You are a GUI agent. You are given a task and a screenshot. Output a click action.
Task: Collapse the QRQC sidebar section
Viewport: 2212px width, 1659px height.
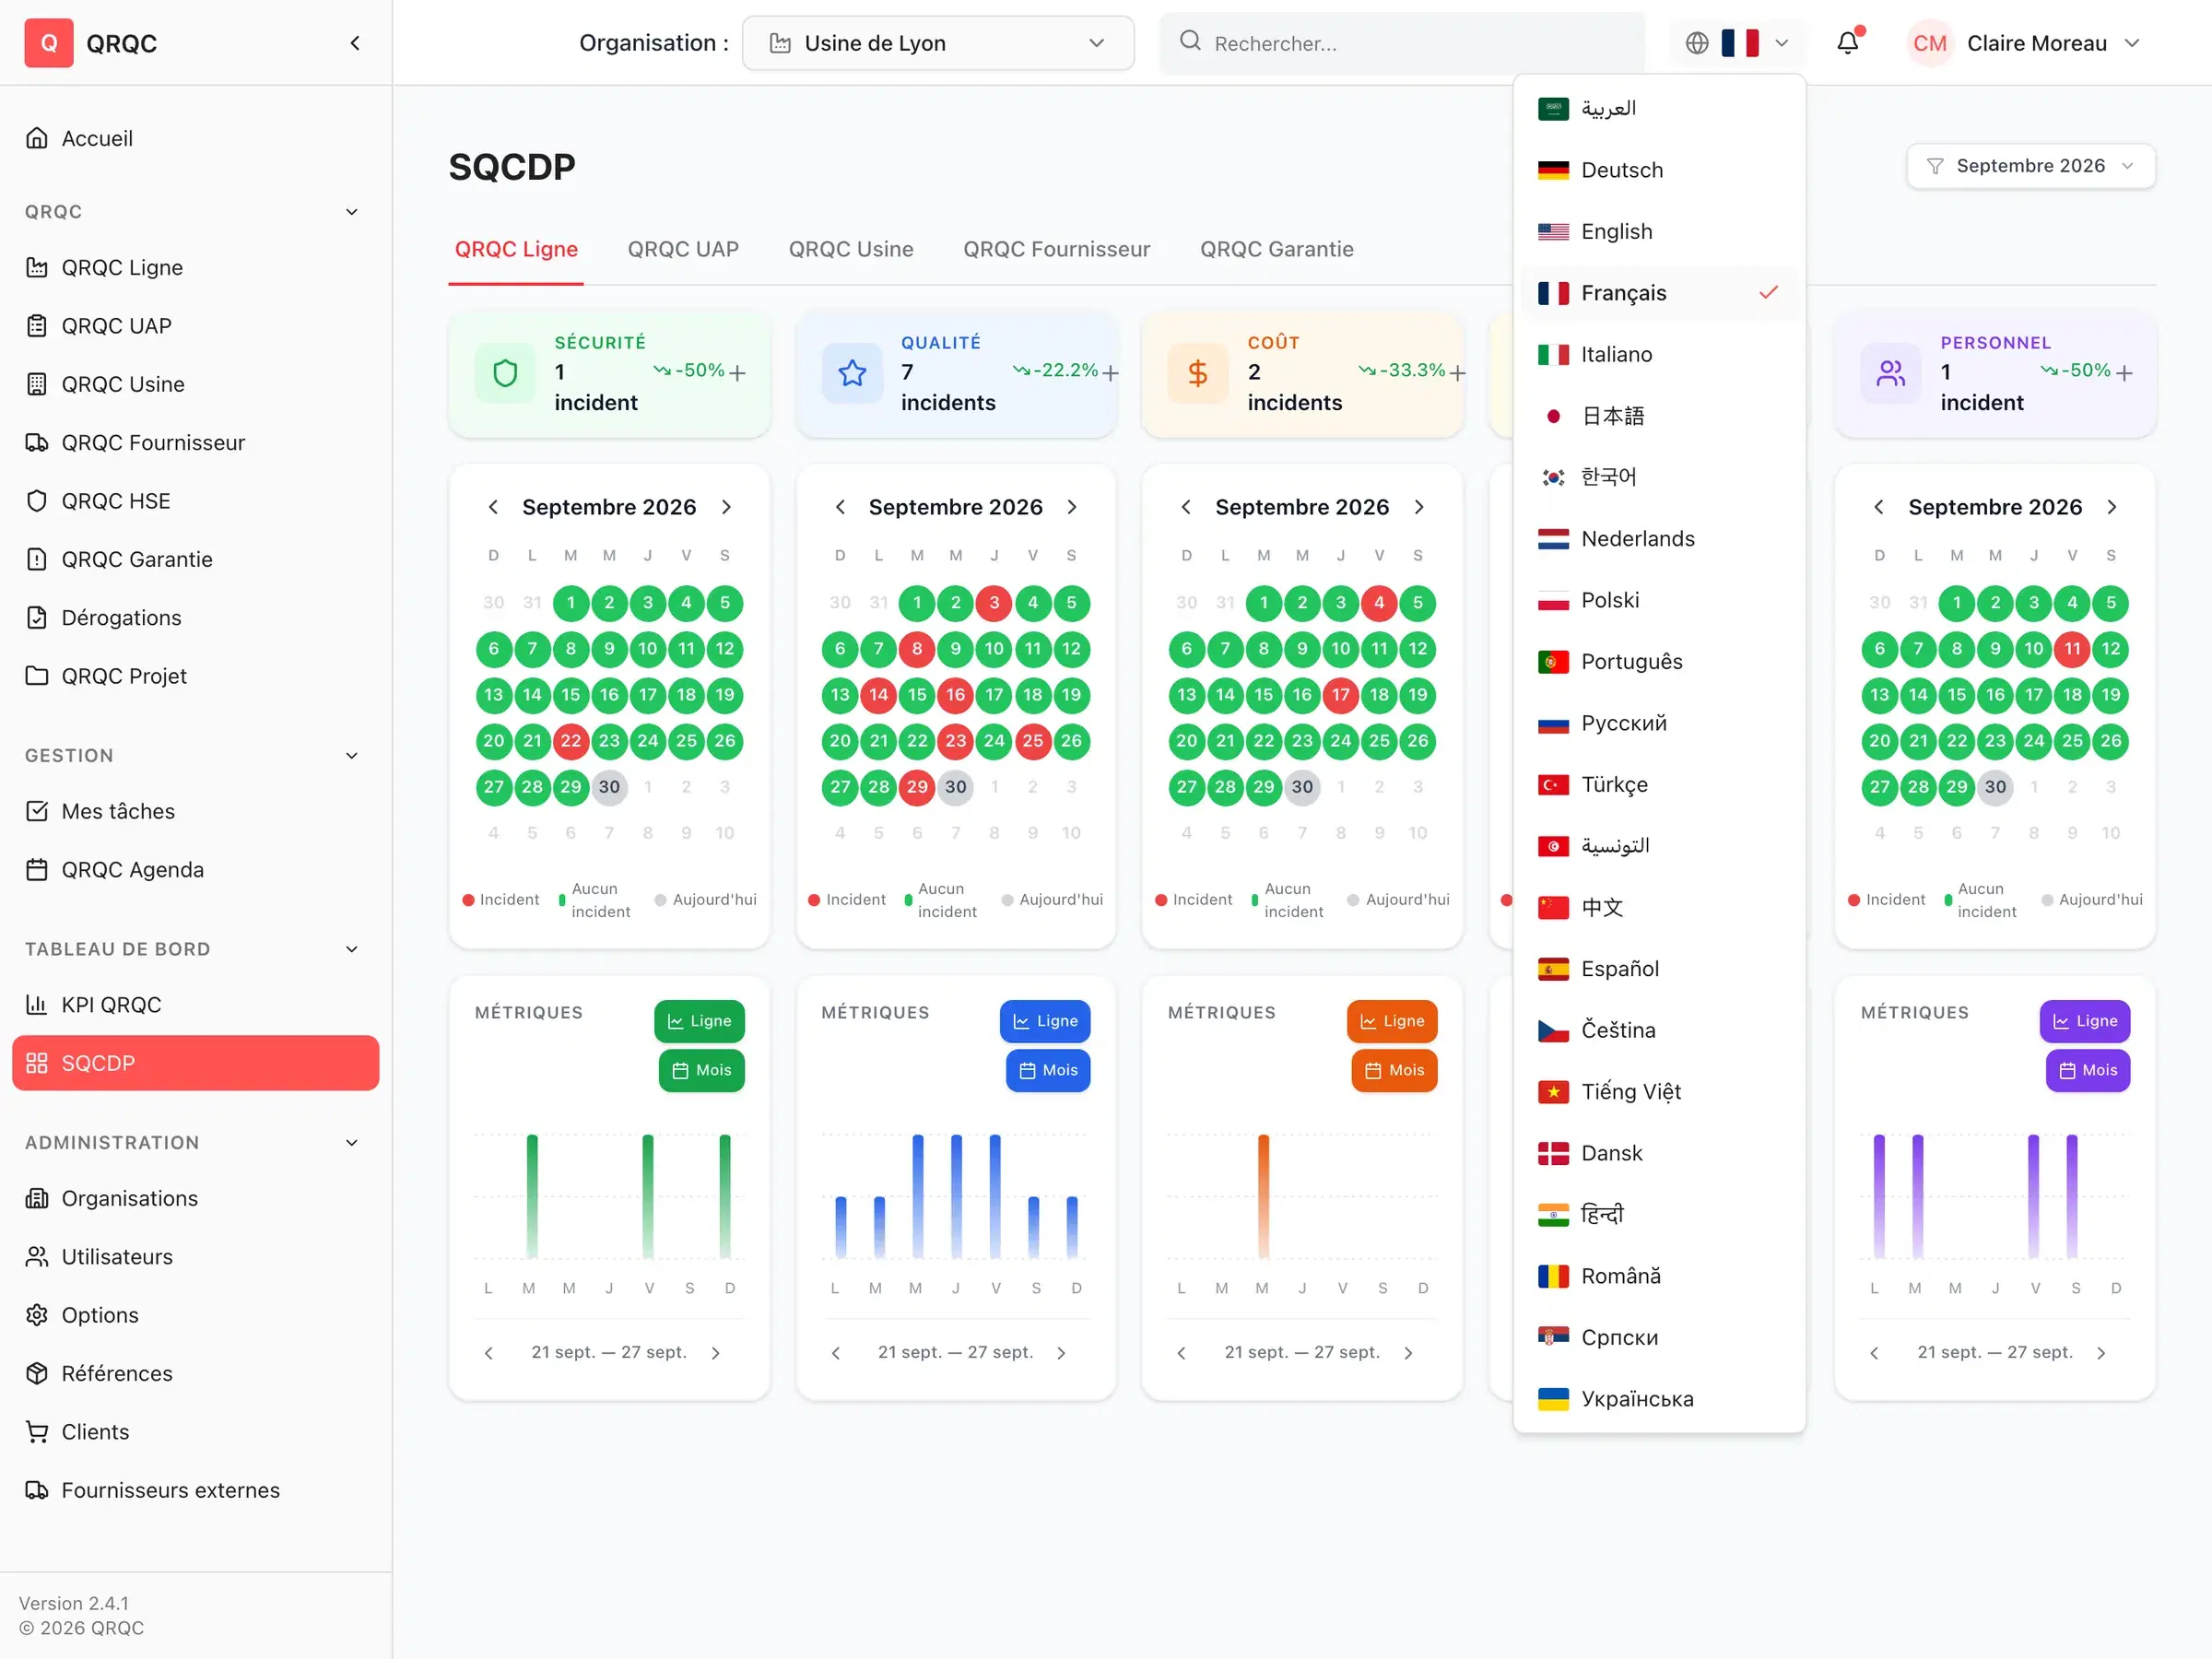pyautogui.click(x=352, y=212)
